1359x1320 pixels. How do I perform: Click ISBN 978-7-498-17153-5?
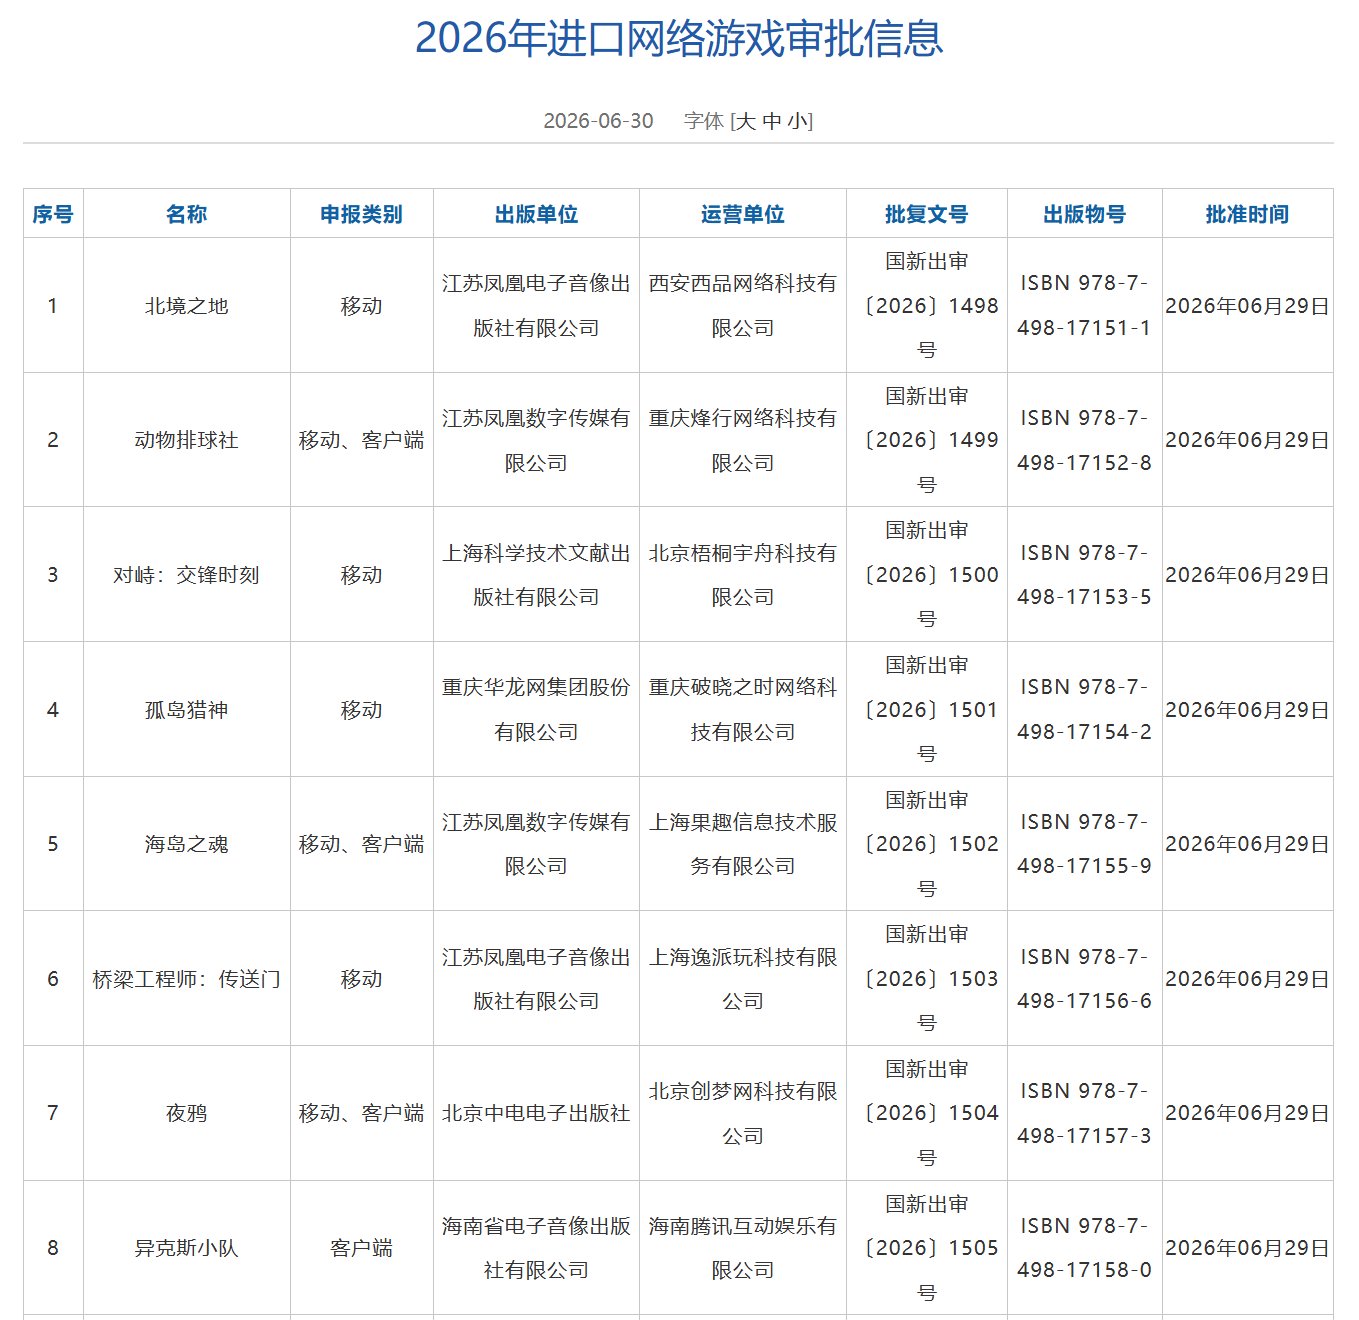coord(1085,575)
